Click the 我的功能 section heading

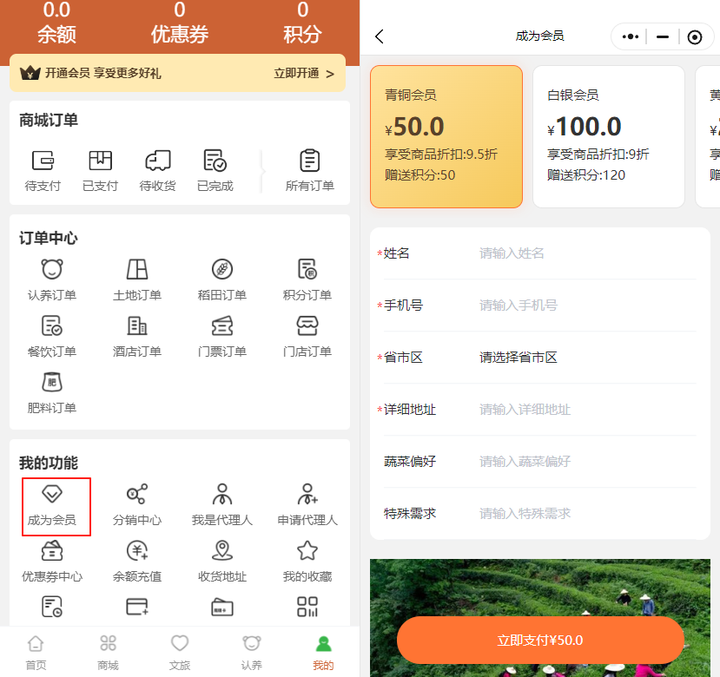pyautogui.click(x=48, y=463)
